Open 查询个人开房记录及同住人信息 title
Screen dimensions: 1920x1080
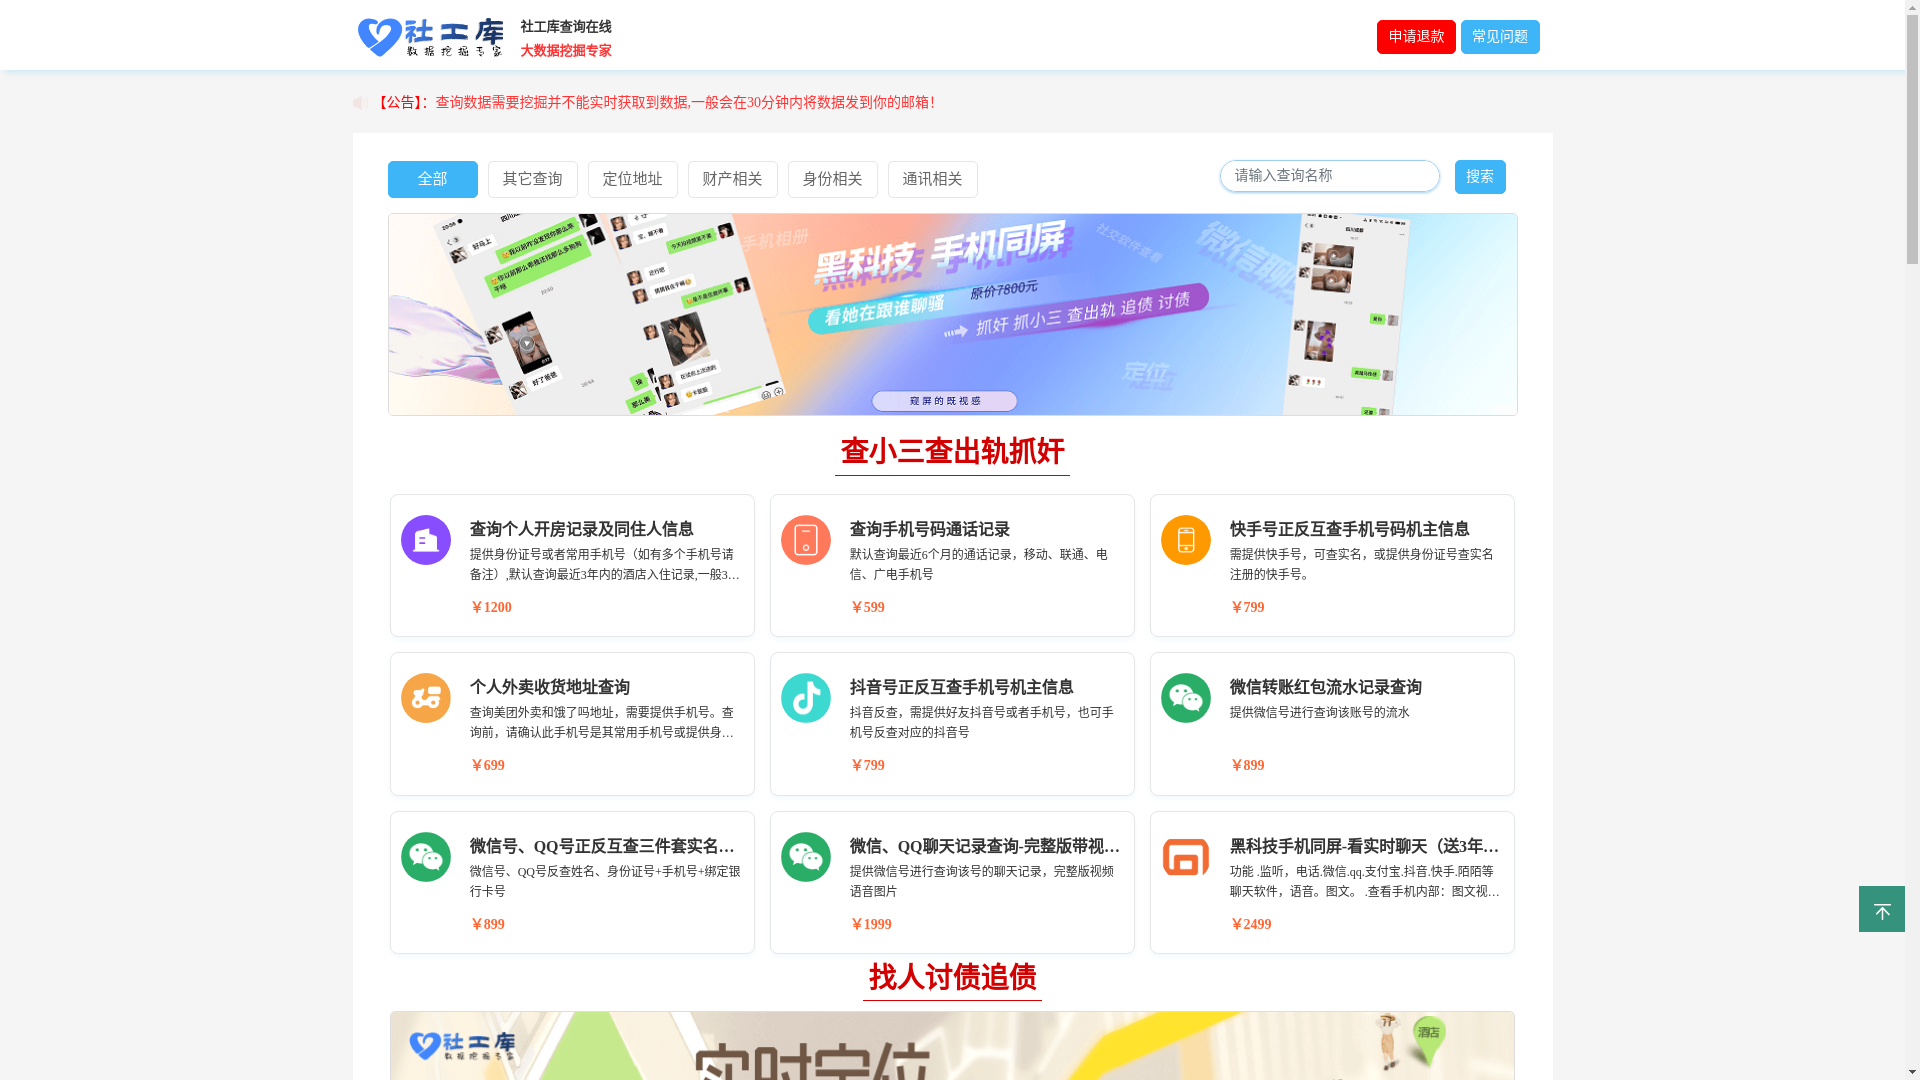pos(582,529)
